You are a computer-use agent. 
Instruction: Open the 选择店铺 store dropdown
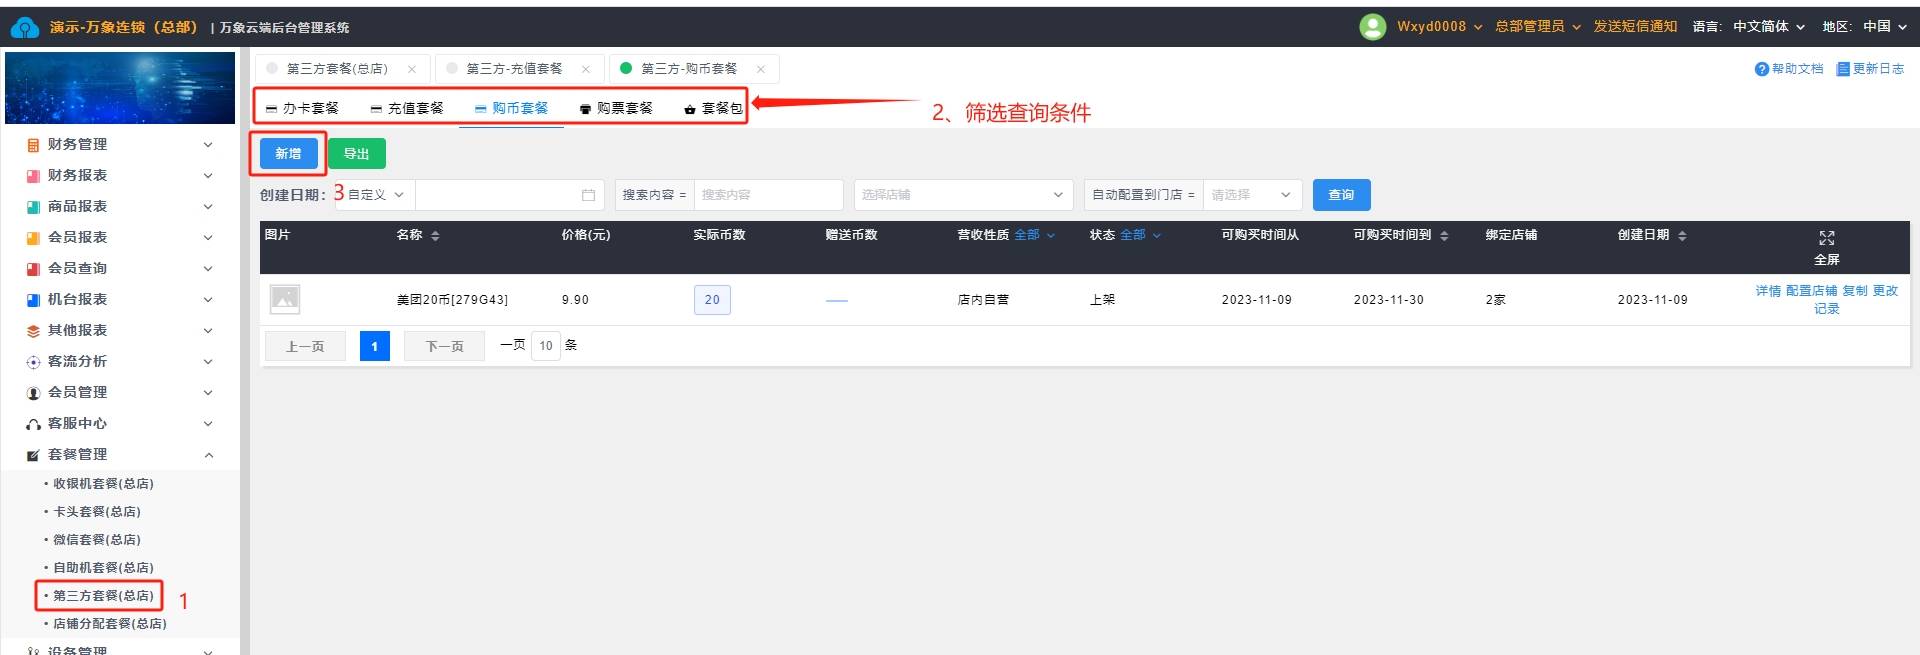[963, 195]
